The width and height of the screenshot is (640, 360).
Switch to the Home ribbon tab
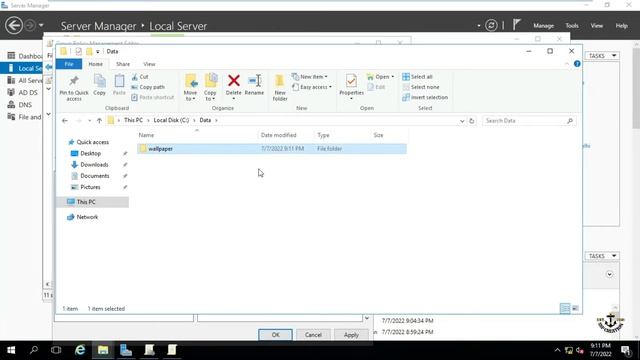coord(96,64)
